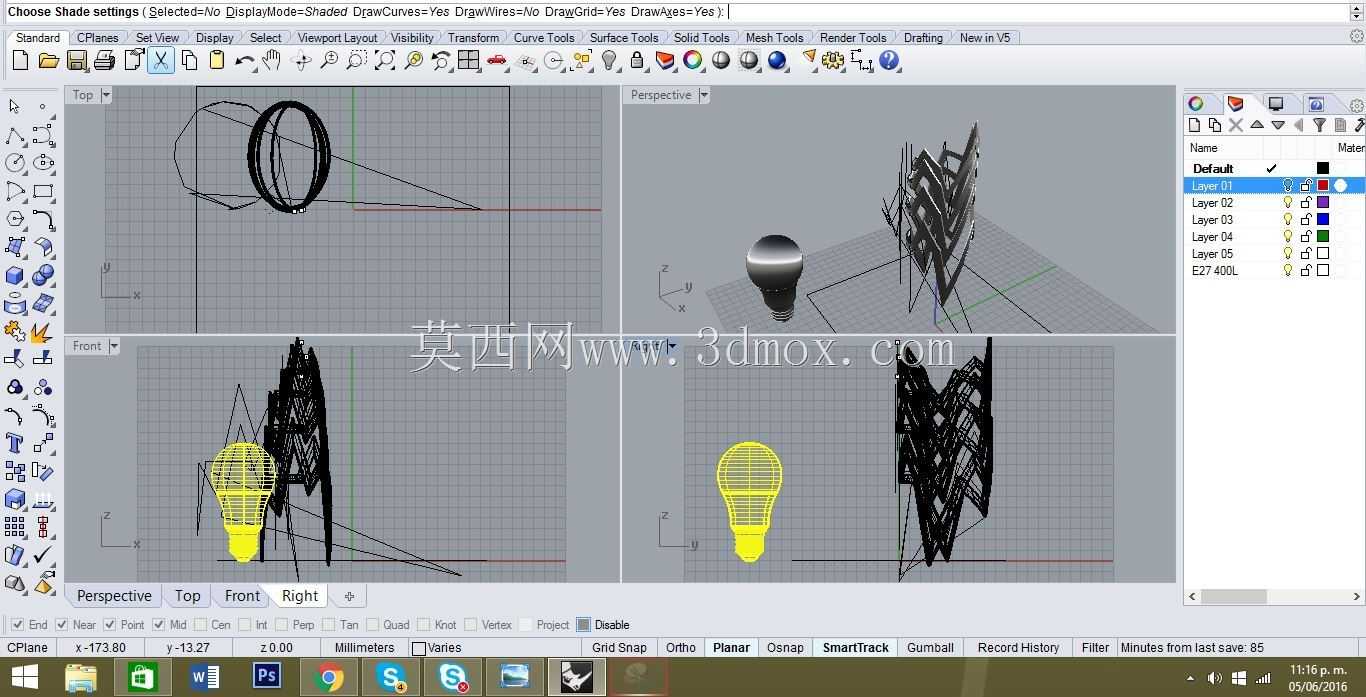Toggle the SmartTrack button
1366x697 pixels.
click(x=856, y=648)
